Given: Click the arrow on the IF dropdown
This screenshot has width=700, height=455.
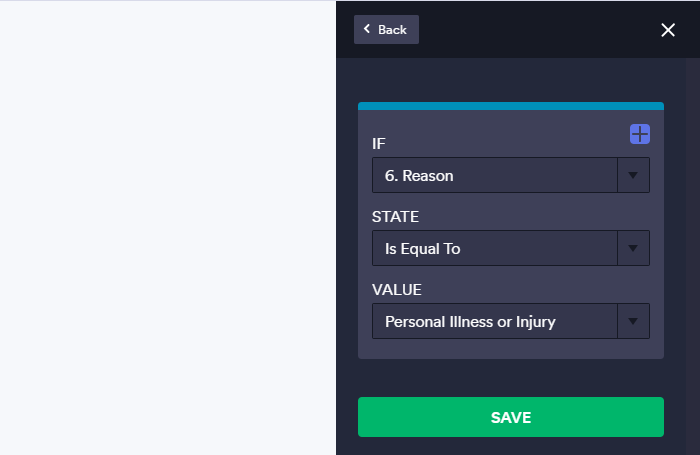Looking at the screenshot, I should click(633, 176).
